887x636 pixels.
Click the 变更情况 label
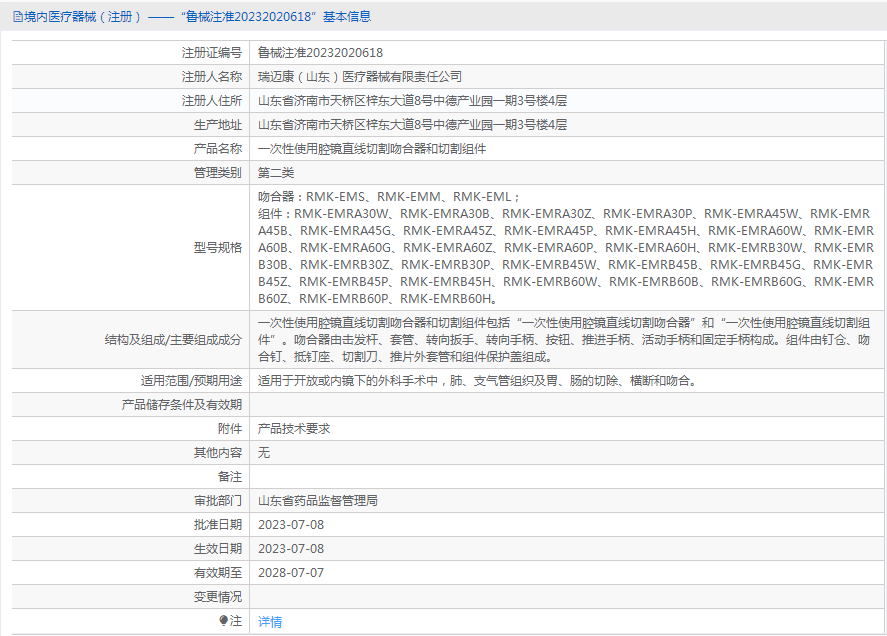218,596
